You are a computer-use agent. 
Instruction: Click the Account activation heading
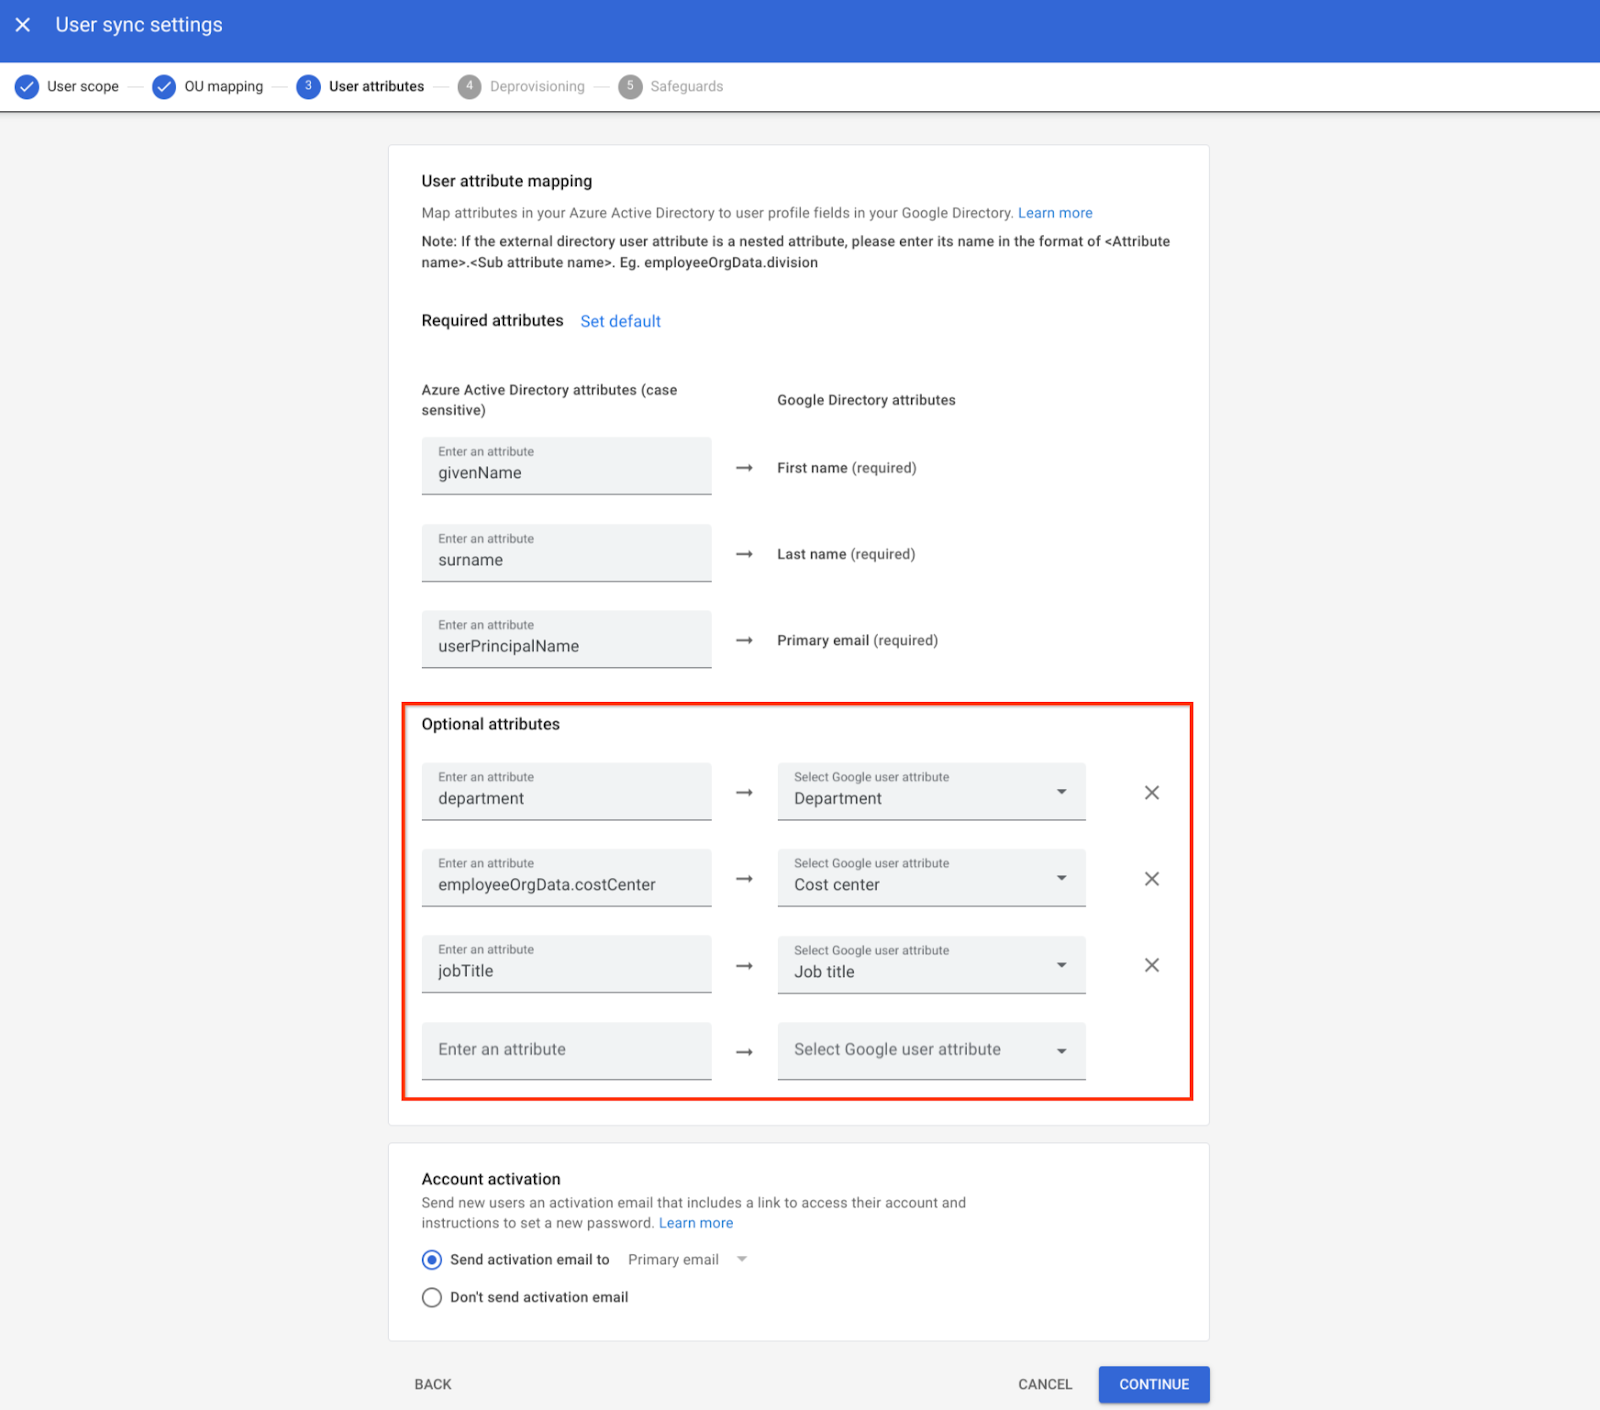tap(491, 1179)
